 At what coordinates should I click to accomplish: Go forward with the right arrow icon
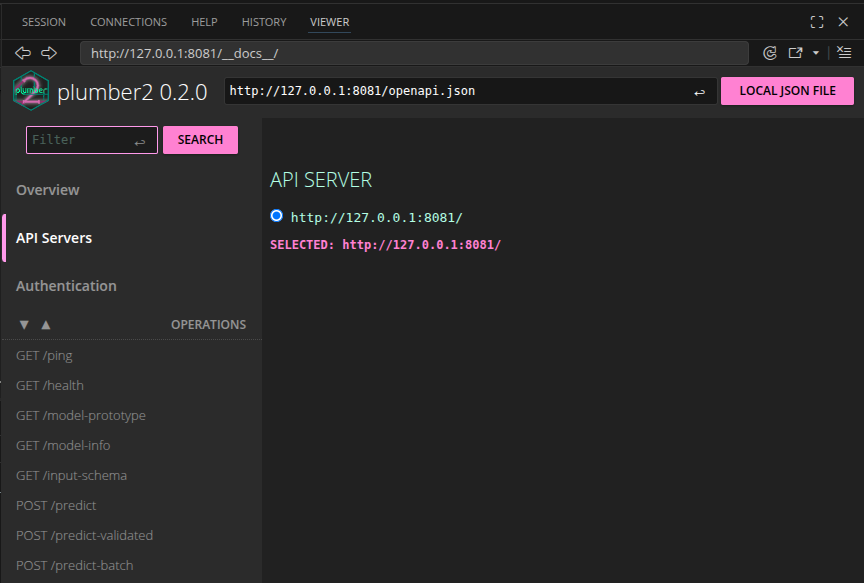(49, 53)
